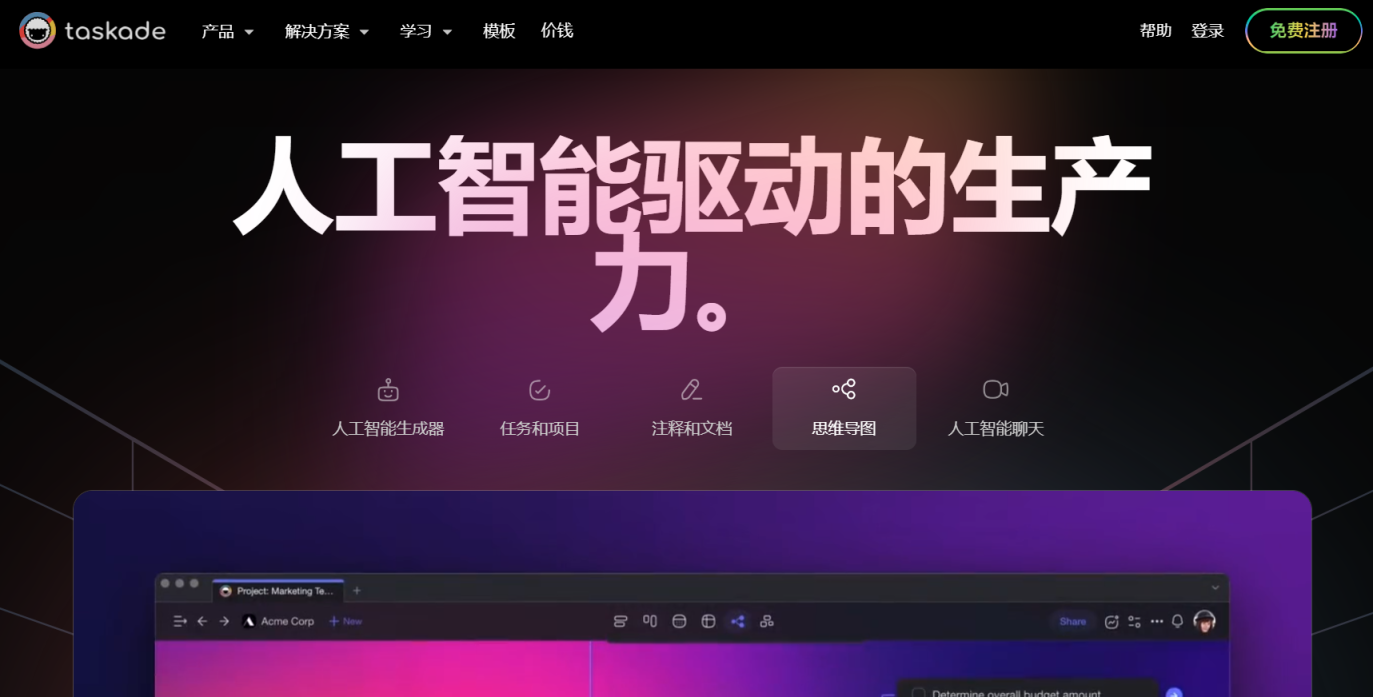Click the Share button in the project toolbar

pos(1072,621)
